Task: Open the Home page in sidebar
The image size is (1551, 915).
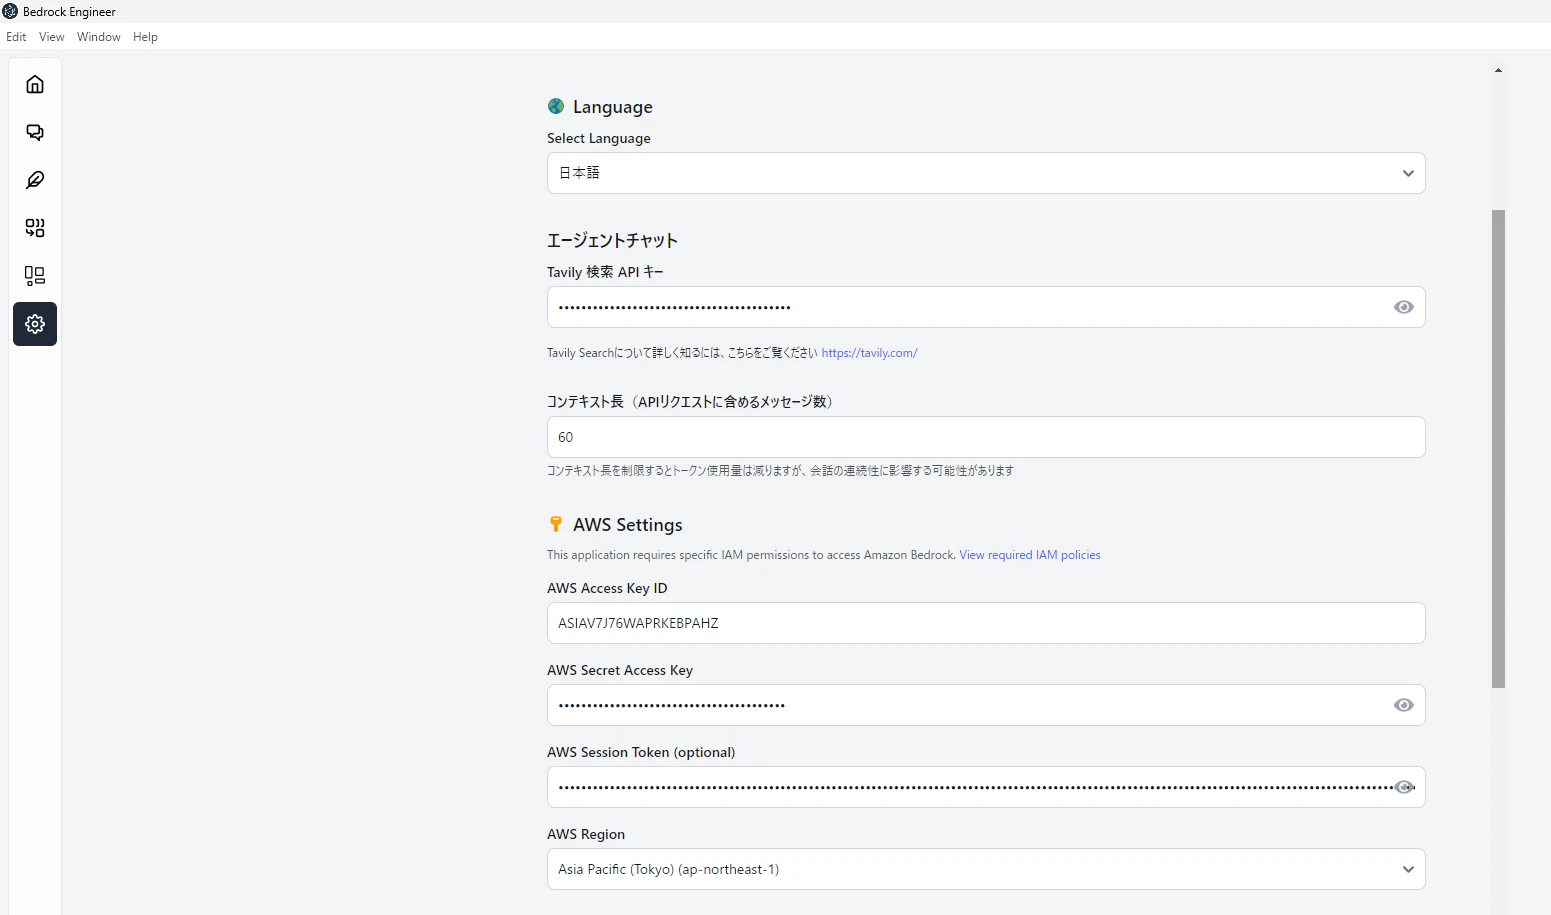Action: pos(35,84)
